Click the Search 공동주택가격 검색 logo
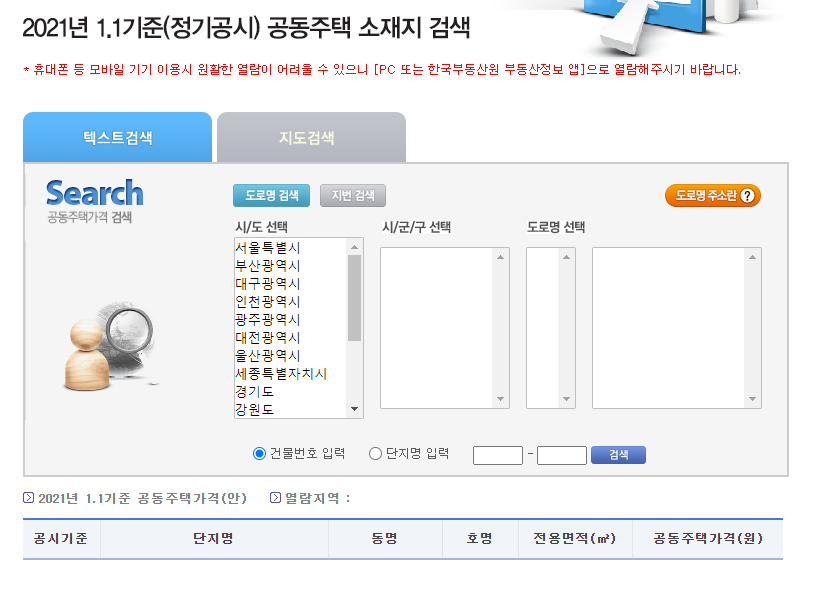The width and height of the screenshot is (813, 597). point(94,201)
